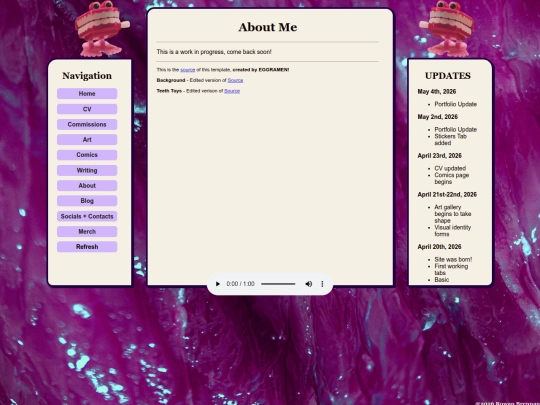Open the Writing page

[x=87, y=170]
